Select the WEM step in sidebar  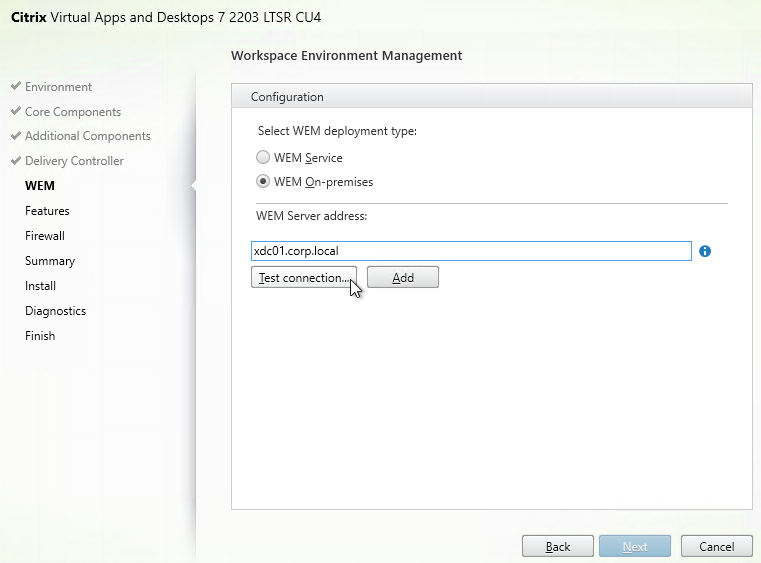(40, 186)
